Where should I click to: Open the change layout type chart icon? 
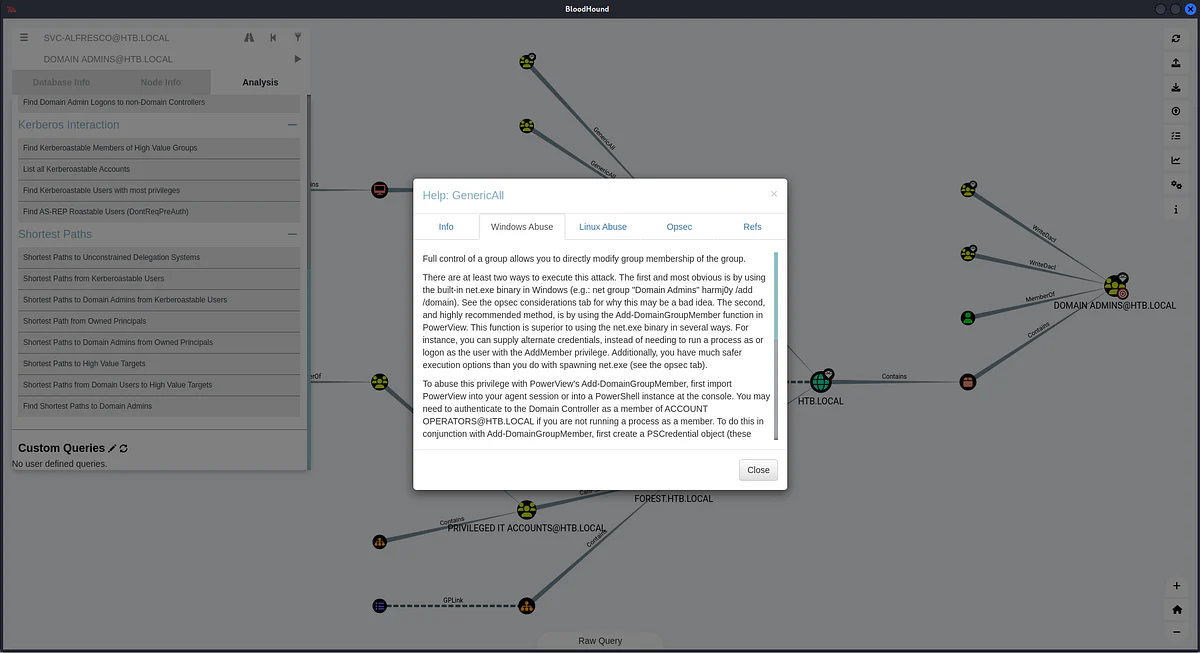point(1176,160)
